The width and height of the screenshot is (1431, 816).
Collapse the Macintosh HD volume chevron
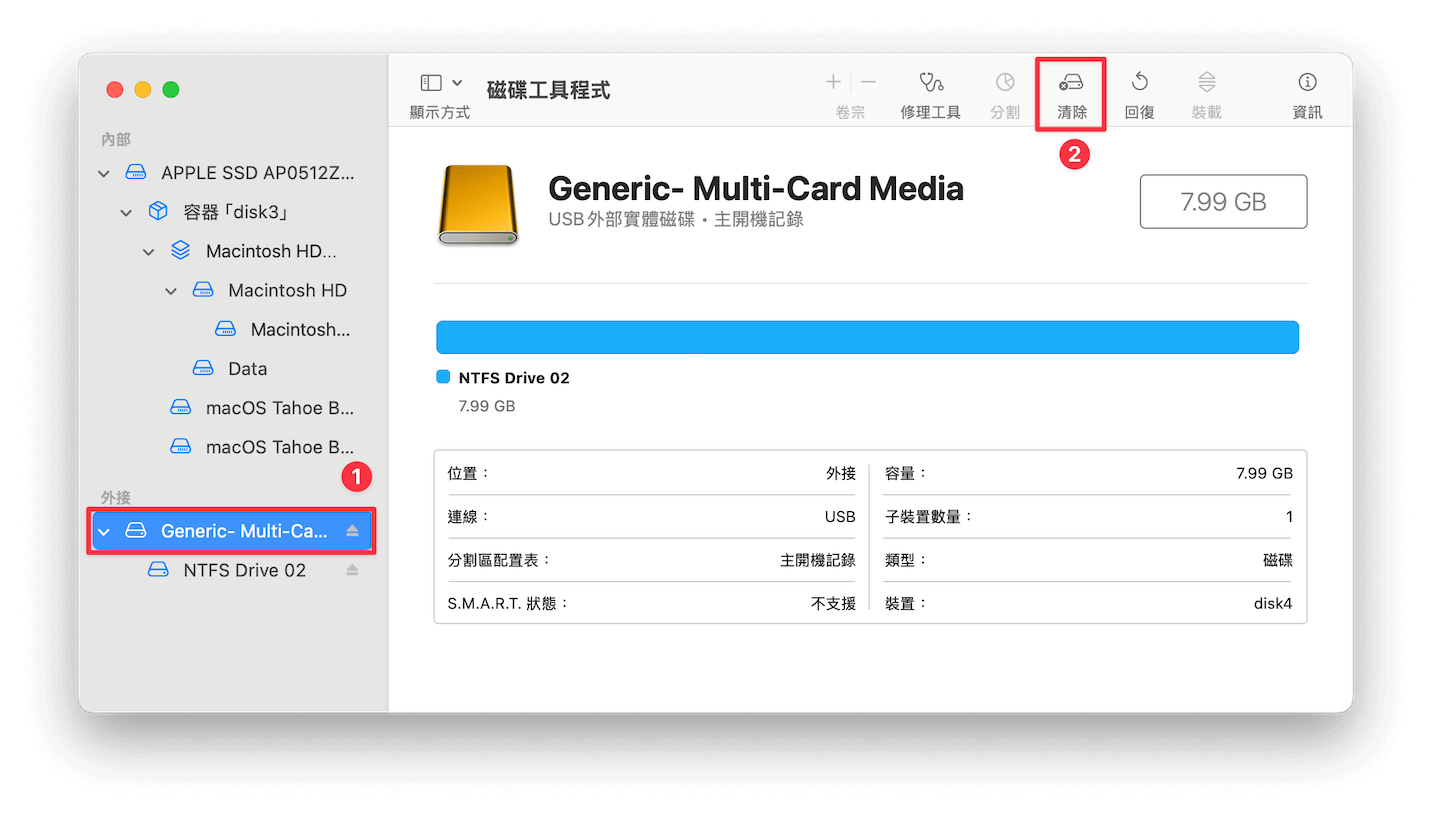point(171,291)
